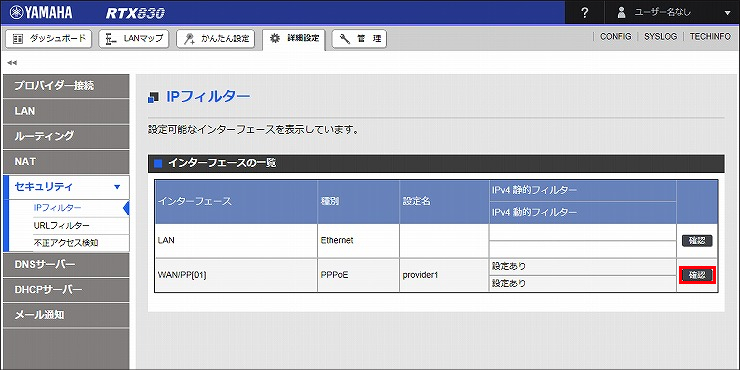The width and height of the screenshot is (740, 370).
Task: Open the CONFIG link
Action: [x=615, y=36]
